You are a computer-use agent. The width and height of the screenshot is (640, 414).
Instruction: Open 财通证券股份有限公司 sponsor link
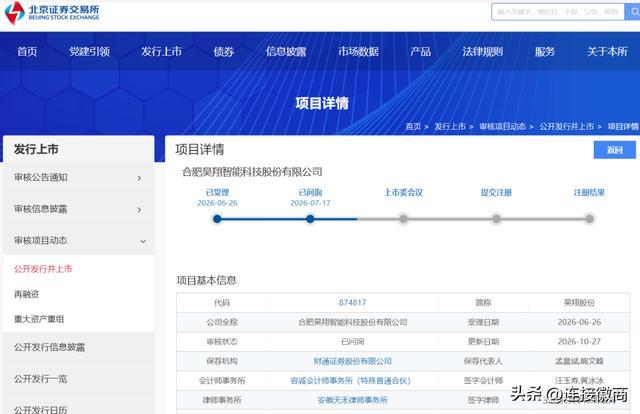352,361
